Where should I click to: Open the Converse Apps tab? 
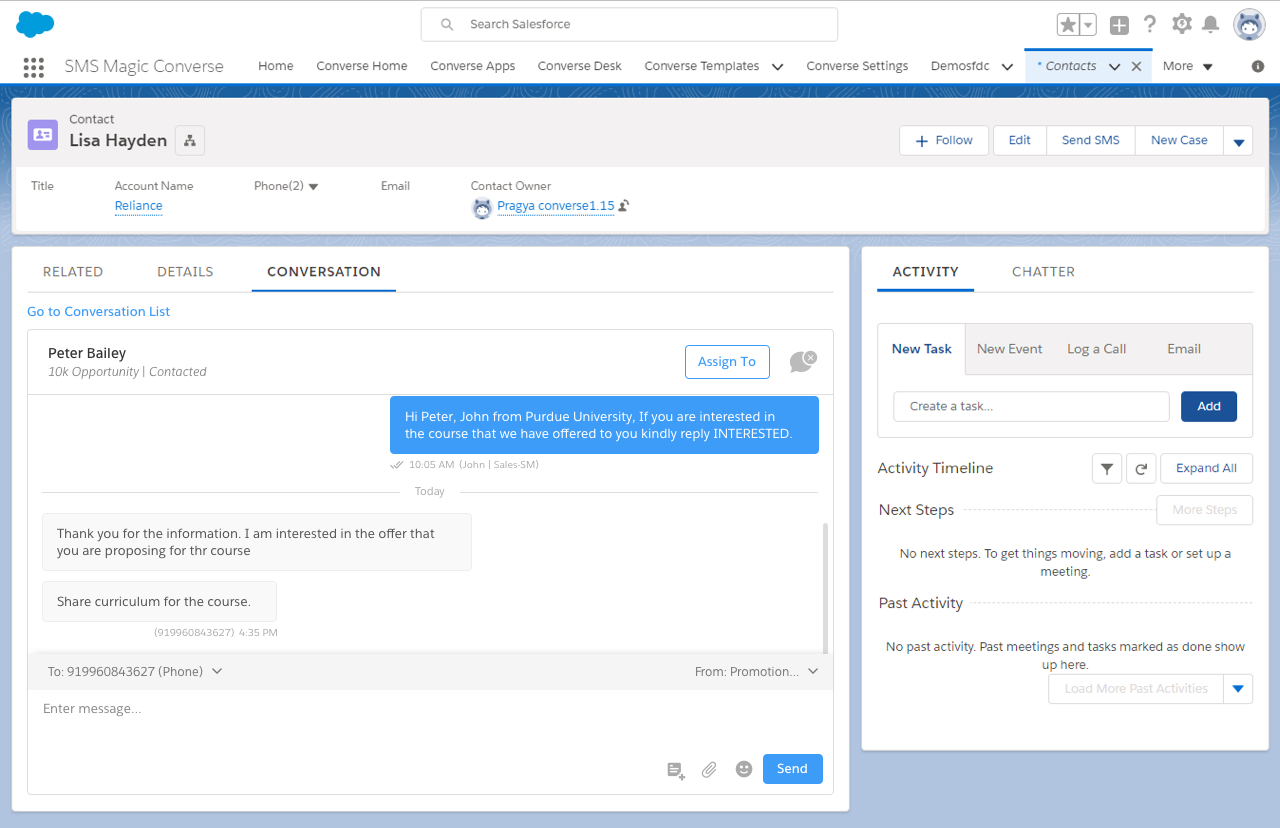(473, 66)
